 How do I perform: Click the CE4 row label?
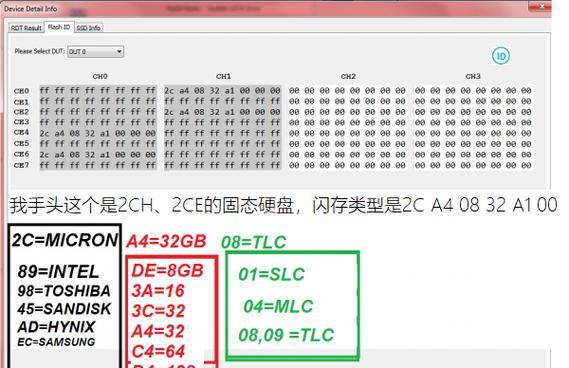21,132
